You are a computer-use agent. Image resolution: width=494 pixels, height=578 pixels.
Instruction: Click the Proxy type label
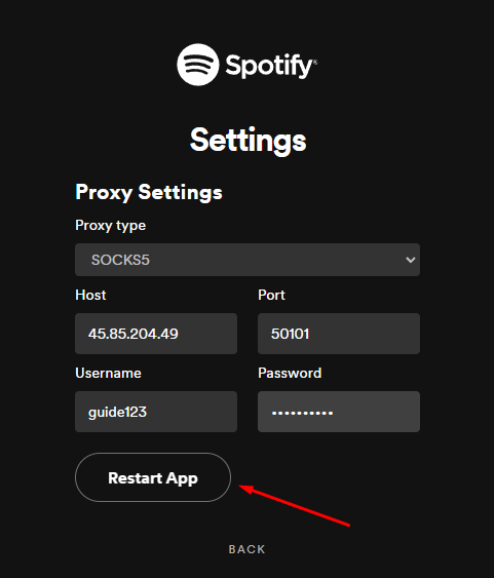pyautogui.click(x=111, y=225)
